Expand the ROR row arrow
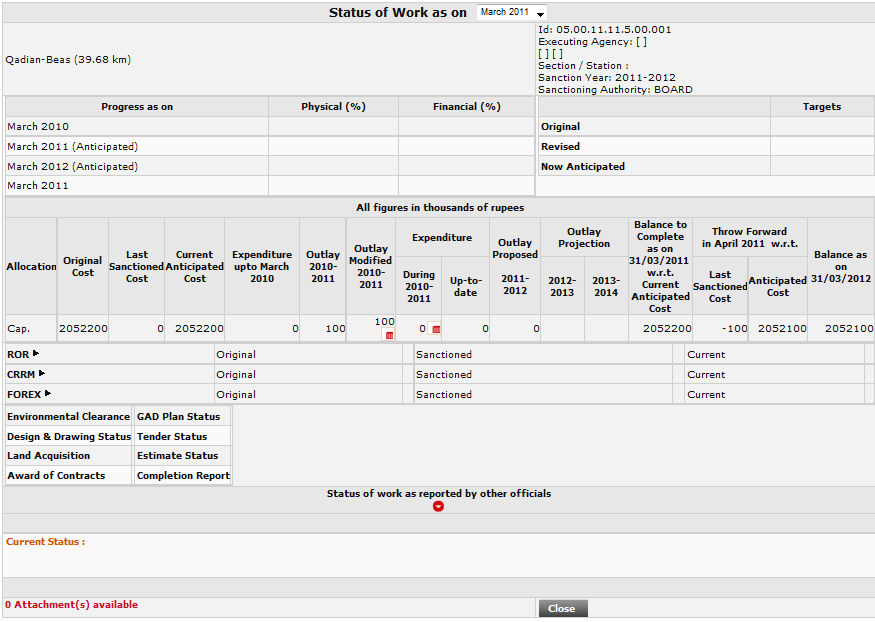 (x=36, y=354)
